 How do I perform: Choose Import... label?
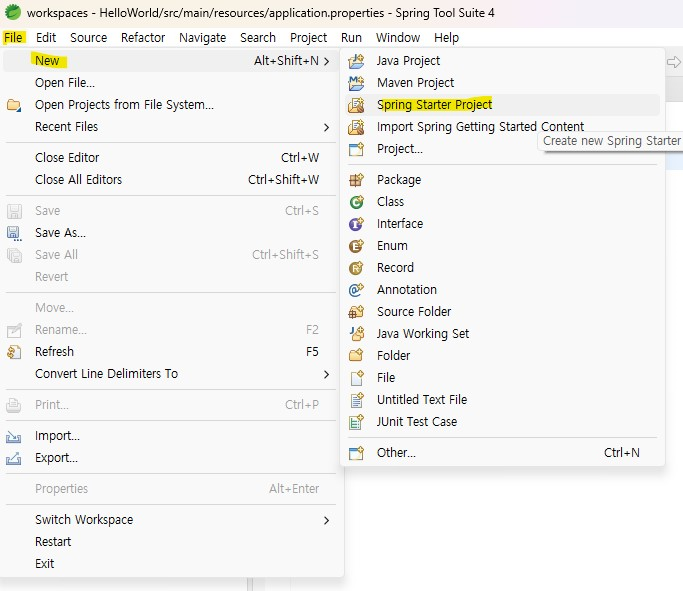57,436
